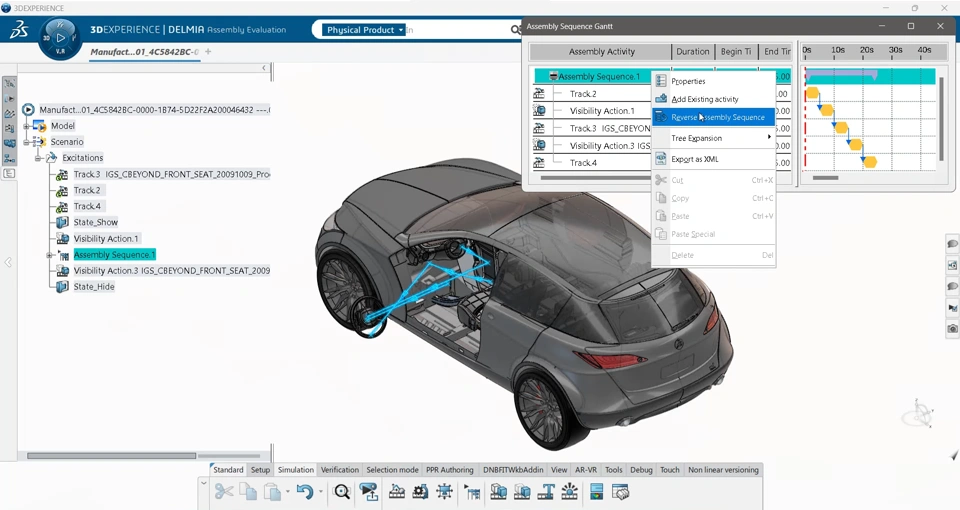Collapse the bottom toolbar with the chevron
Image resolution: width=960 pixels, height=510 pixels.
(203, 483)
